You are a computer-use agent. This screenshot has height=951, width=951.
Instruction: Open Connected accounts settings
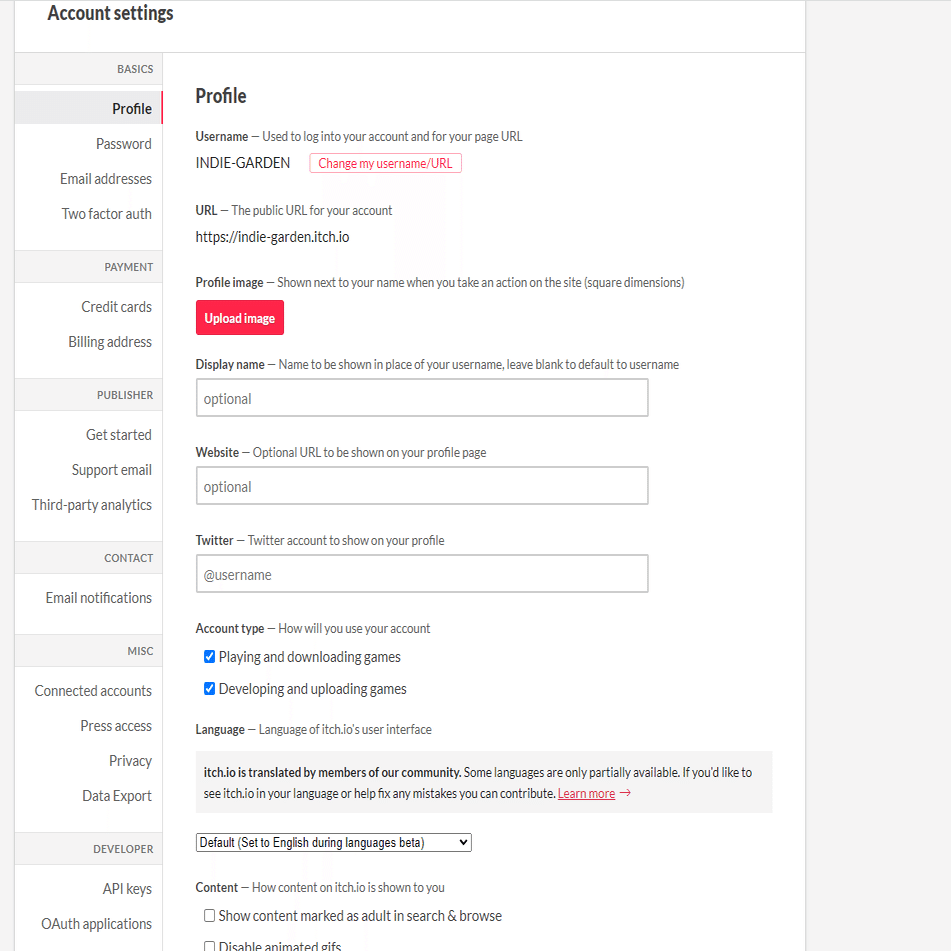click(93, 691)
